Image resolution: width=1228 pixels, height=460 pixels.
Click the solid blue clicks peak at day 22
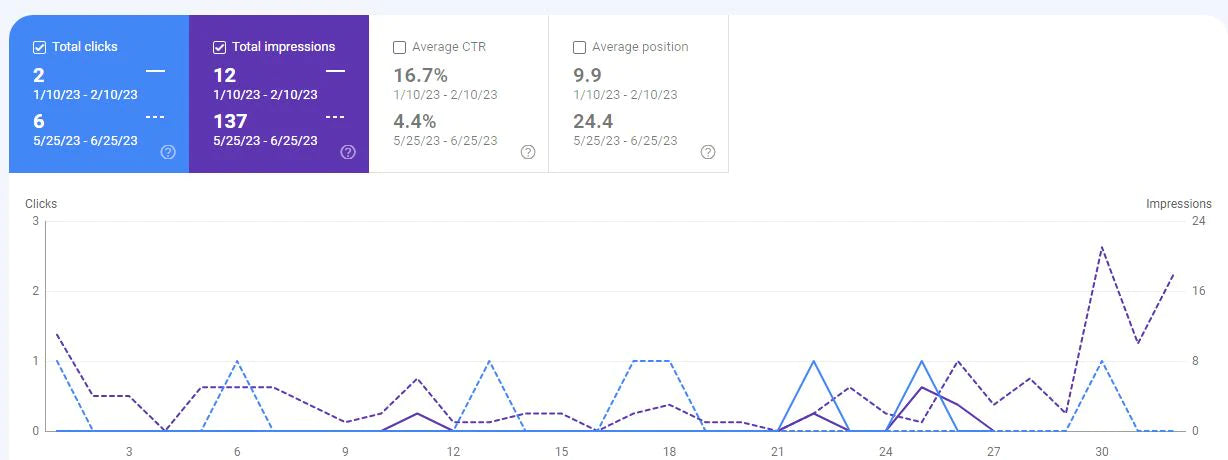point(813,362)
